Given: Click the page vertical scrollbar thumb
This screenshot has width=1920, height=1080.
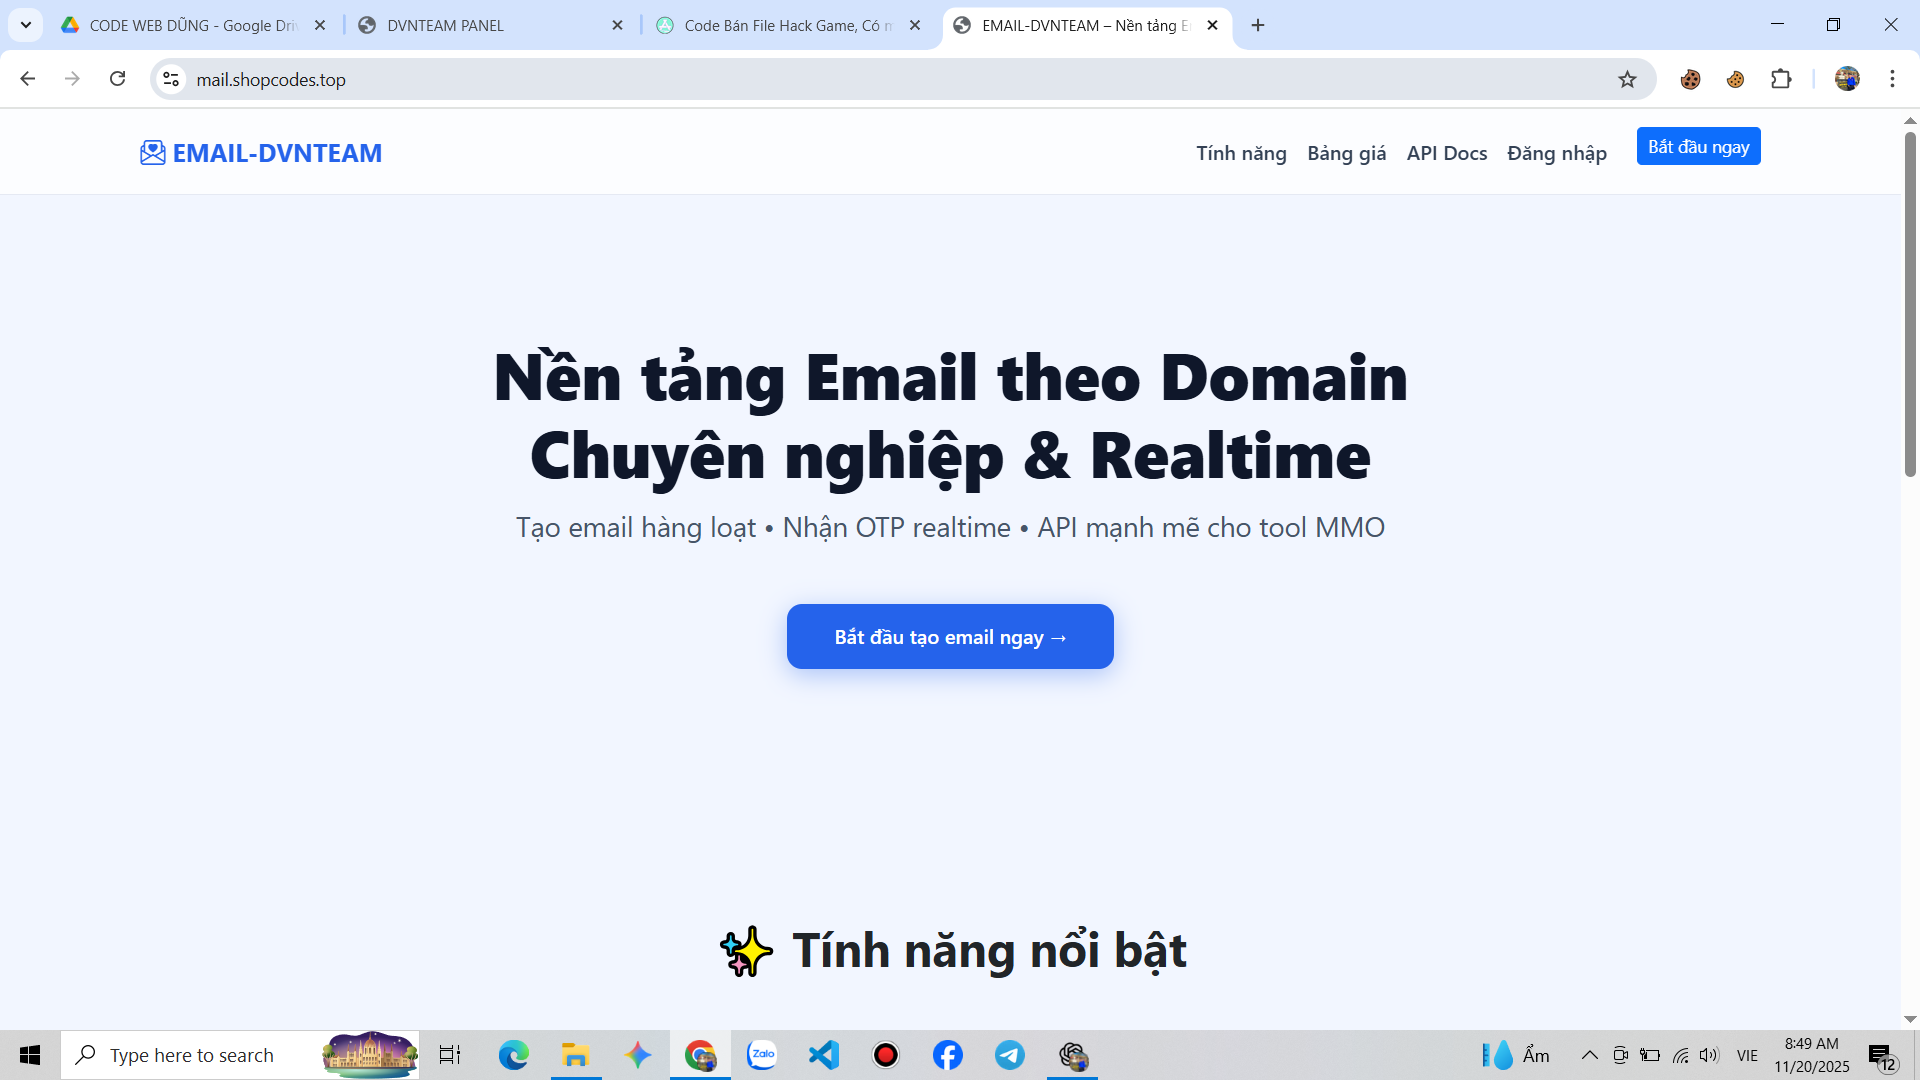Looking at the screenshot, I should tap(1910, 304).
